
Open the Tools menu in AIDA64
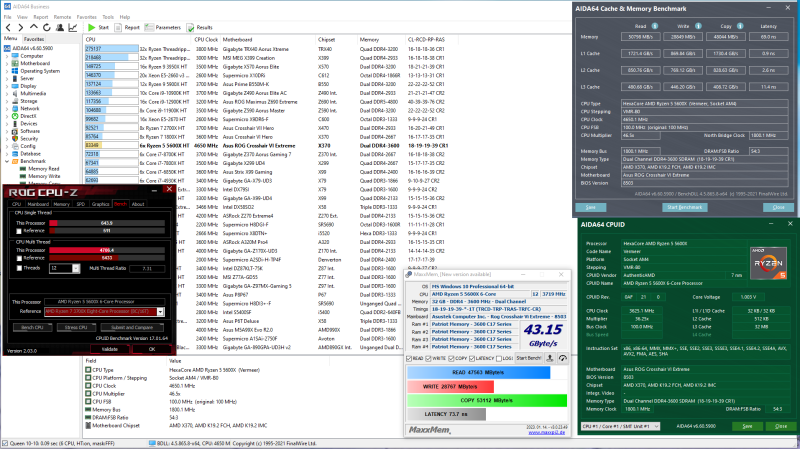point(108,17)
